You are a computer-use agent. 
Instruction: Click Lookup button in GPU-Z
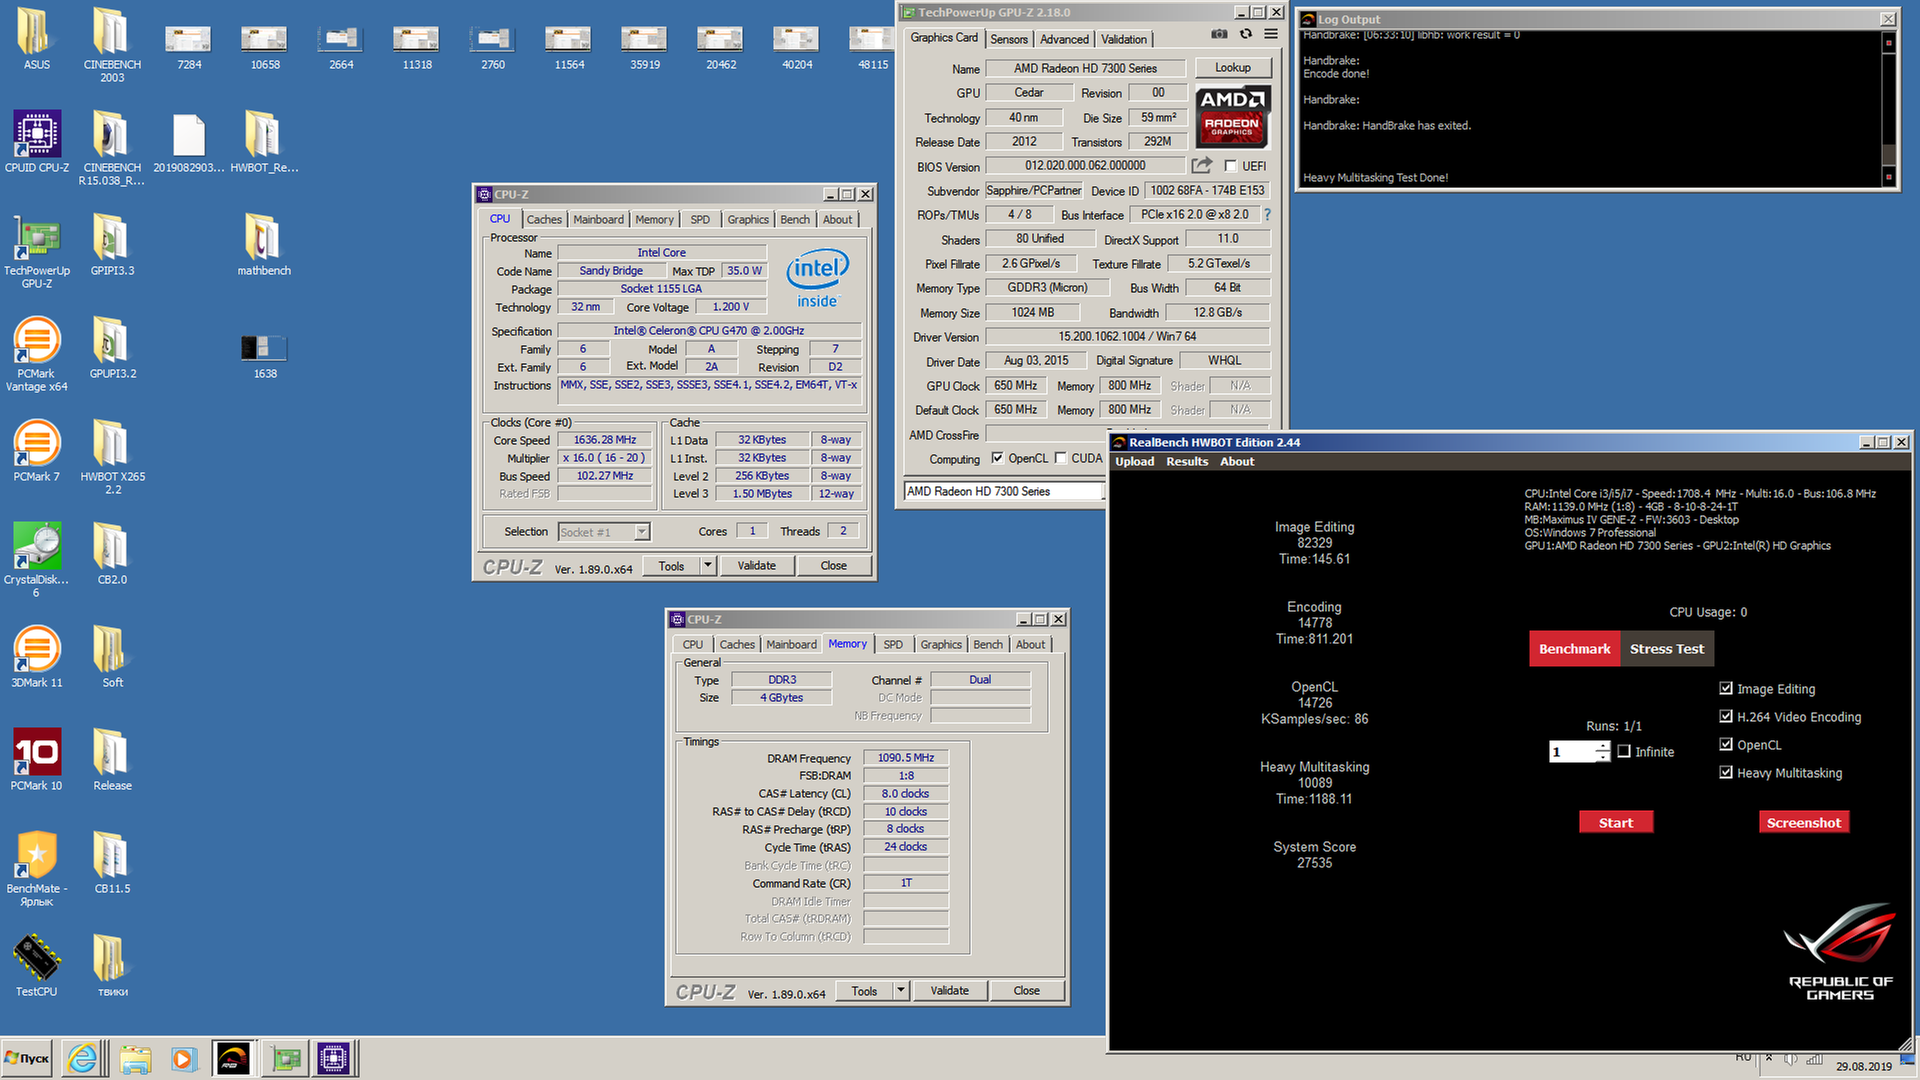(1232, 68)
